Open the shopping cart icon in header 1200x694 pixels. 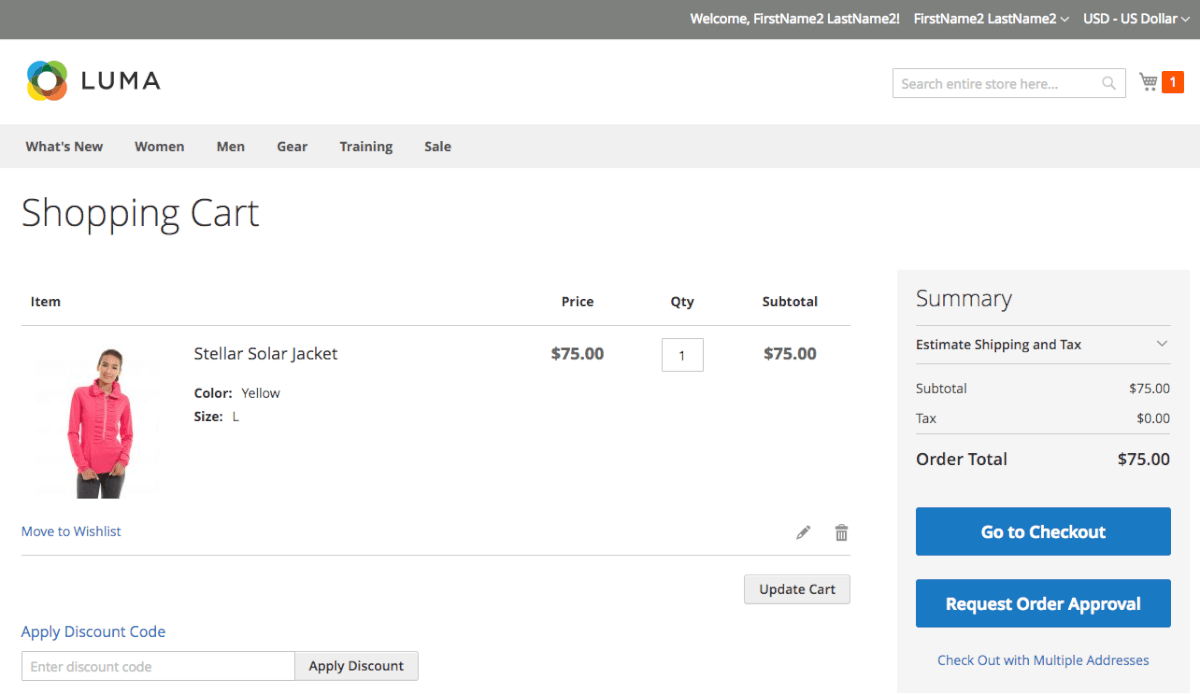pos(1148,82)
